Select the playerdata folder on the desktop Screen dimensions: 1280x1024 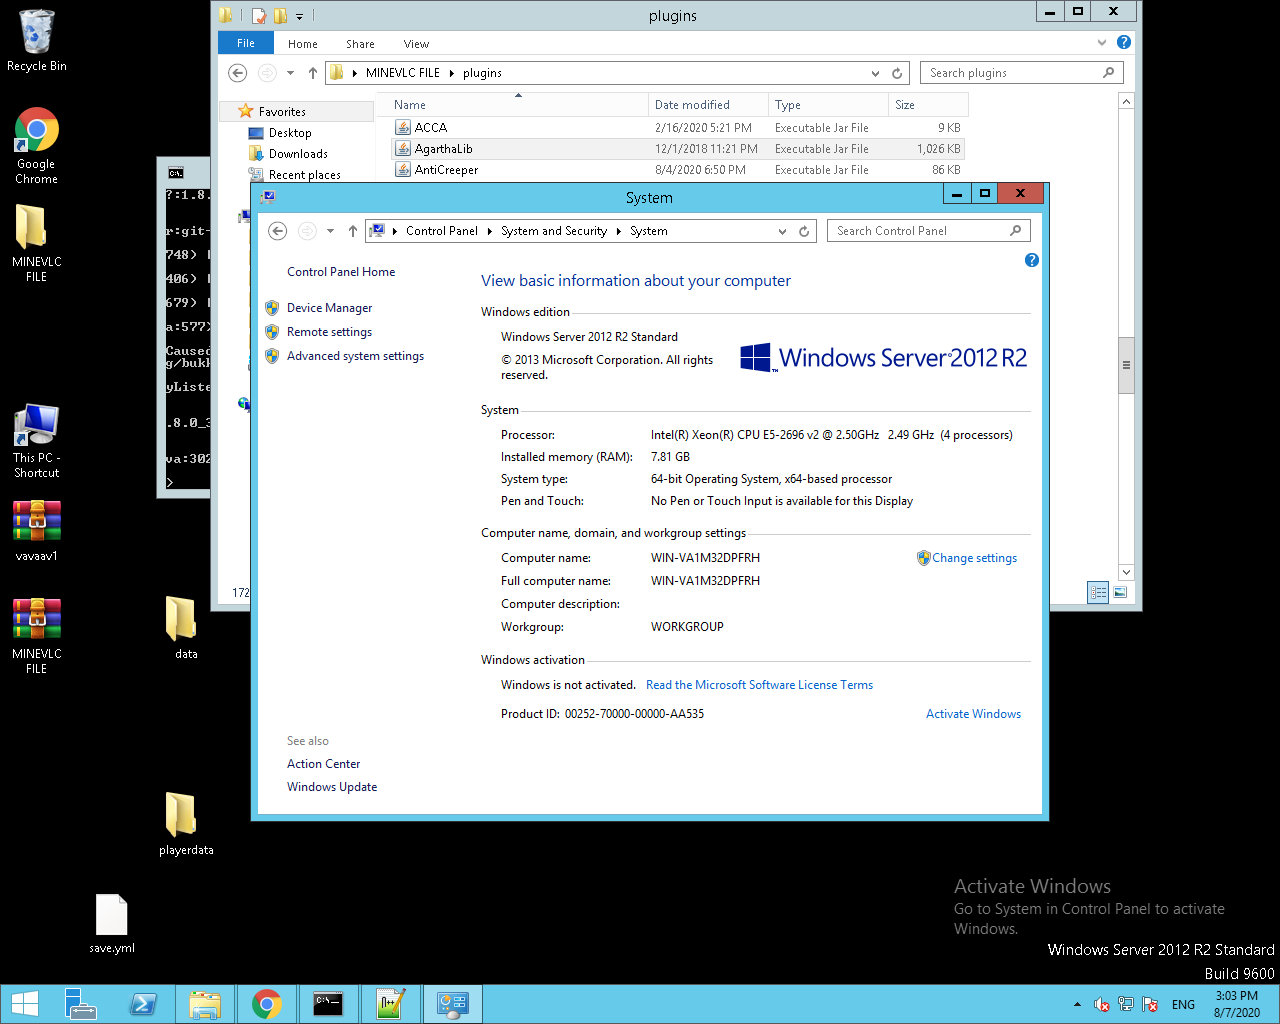186,824
